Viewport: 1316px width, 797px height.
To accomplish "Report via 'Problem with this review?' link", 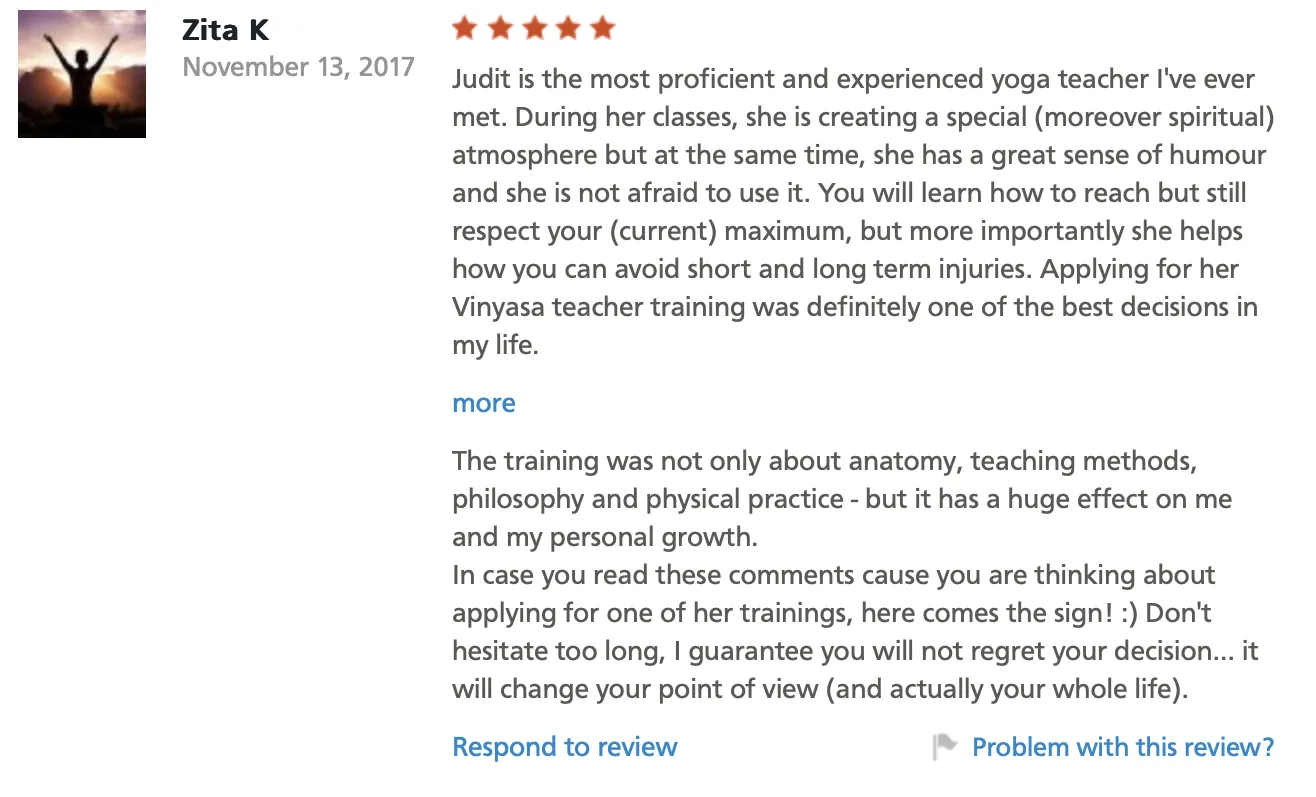I will coord(1123,747).
